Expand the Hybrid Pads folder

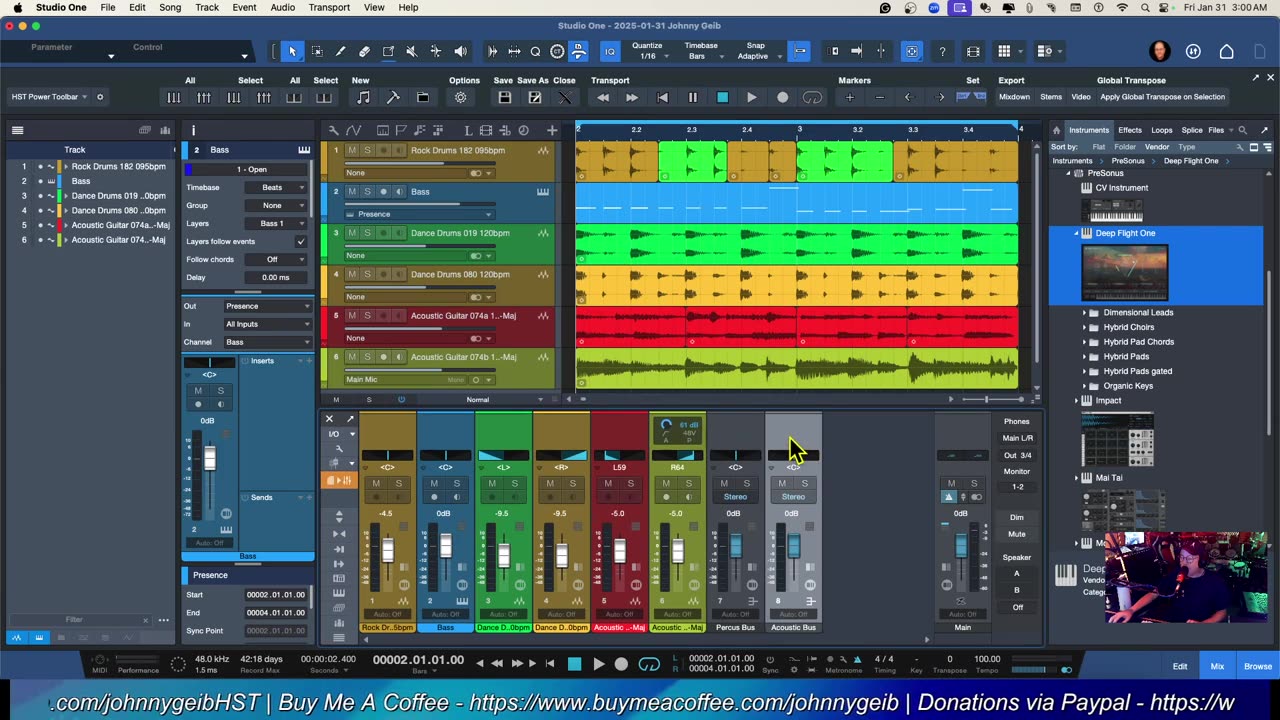tap(1084, 356)
